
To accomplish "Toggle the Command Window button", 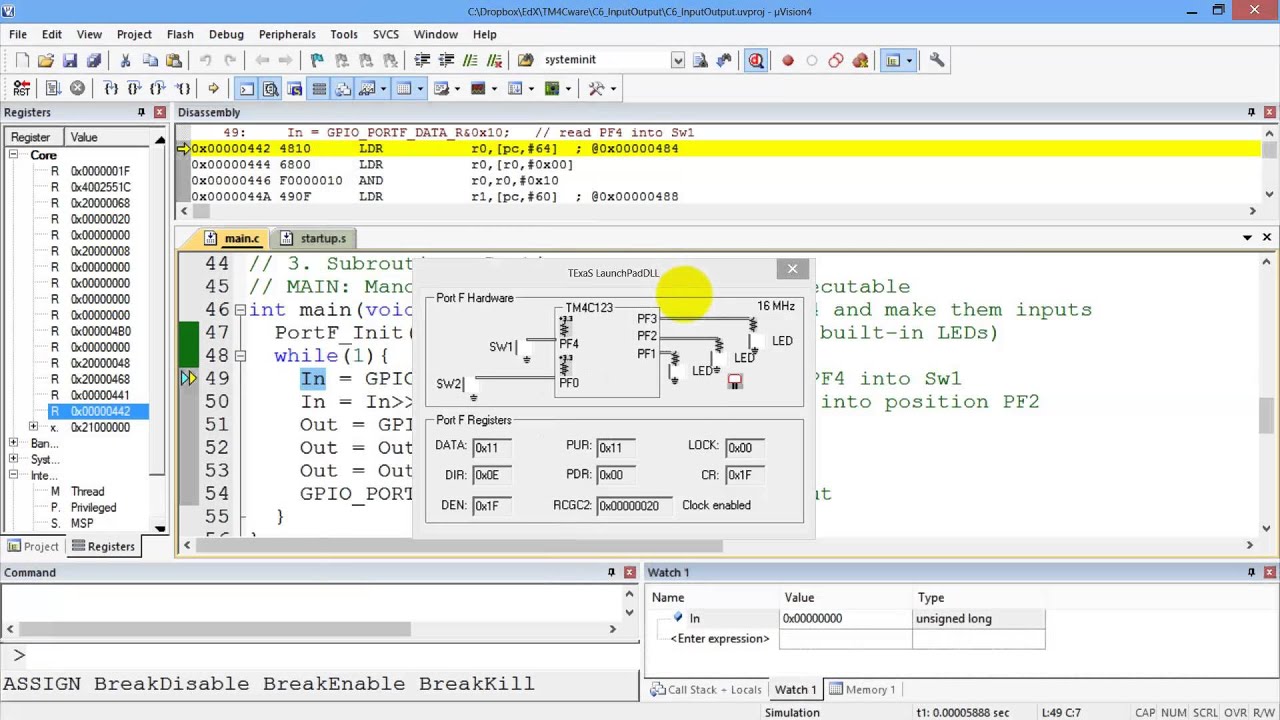I will pyautogui.click(x=246, y=89).
